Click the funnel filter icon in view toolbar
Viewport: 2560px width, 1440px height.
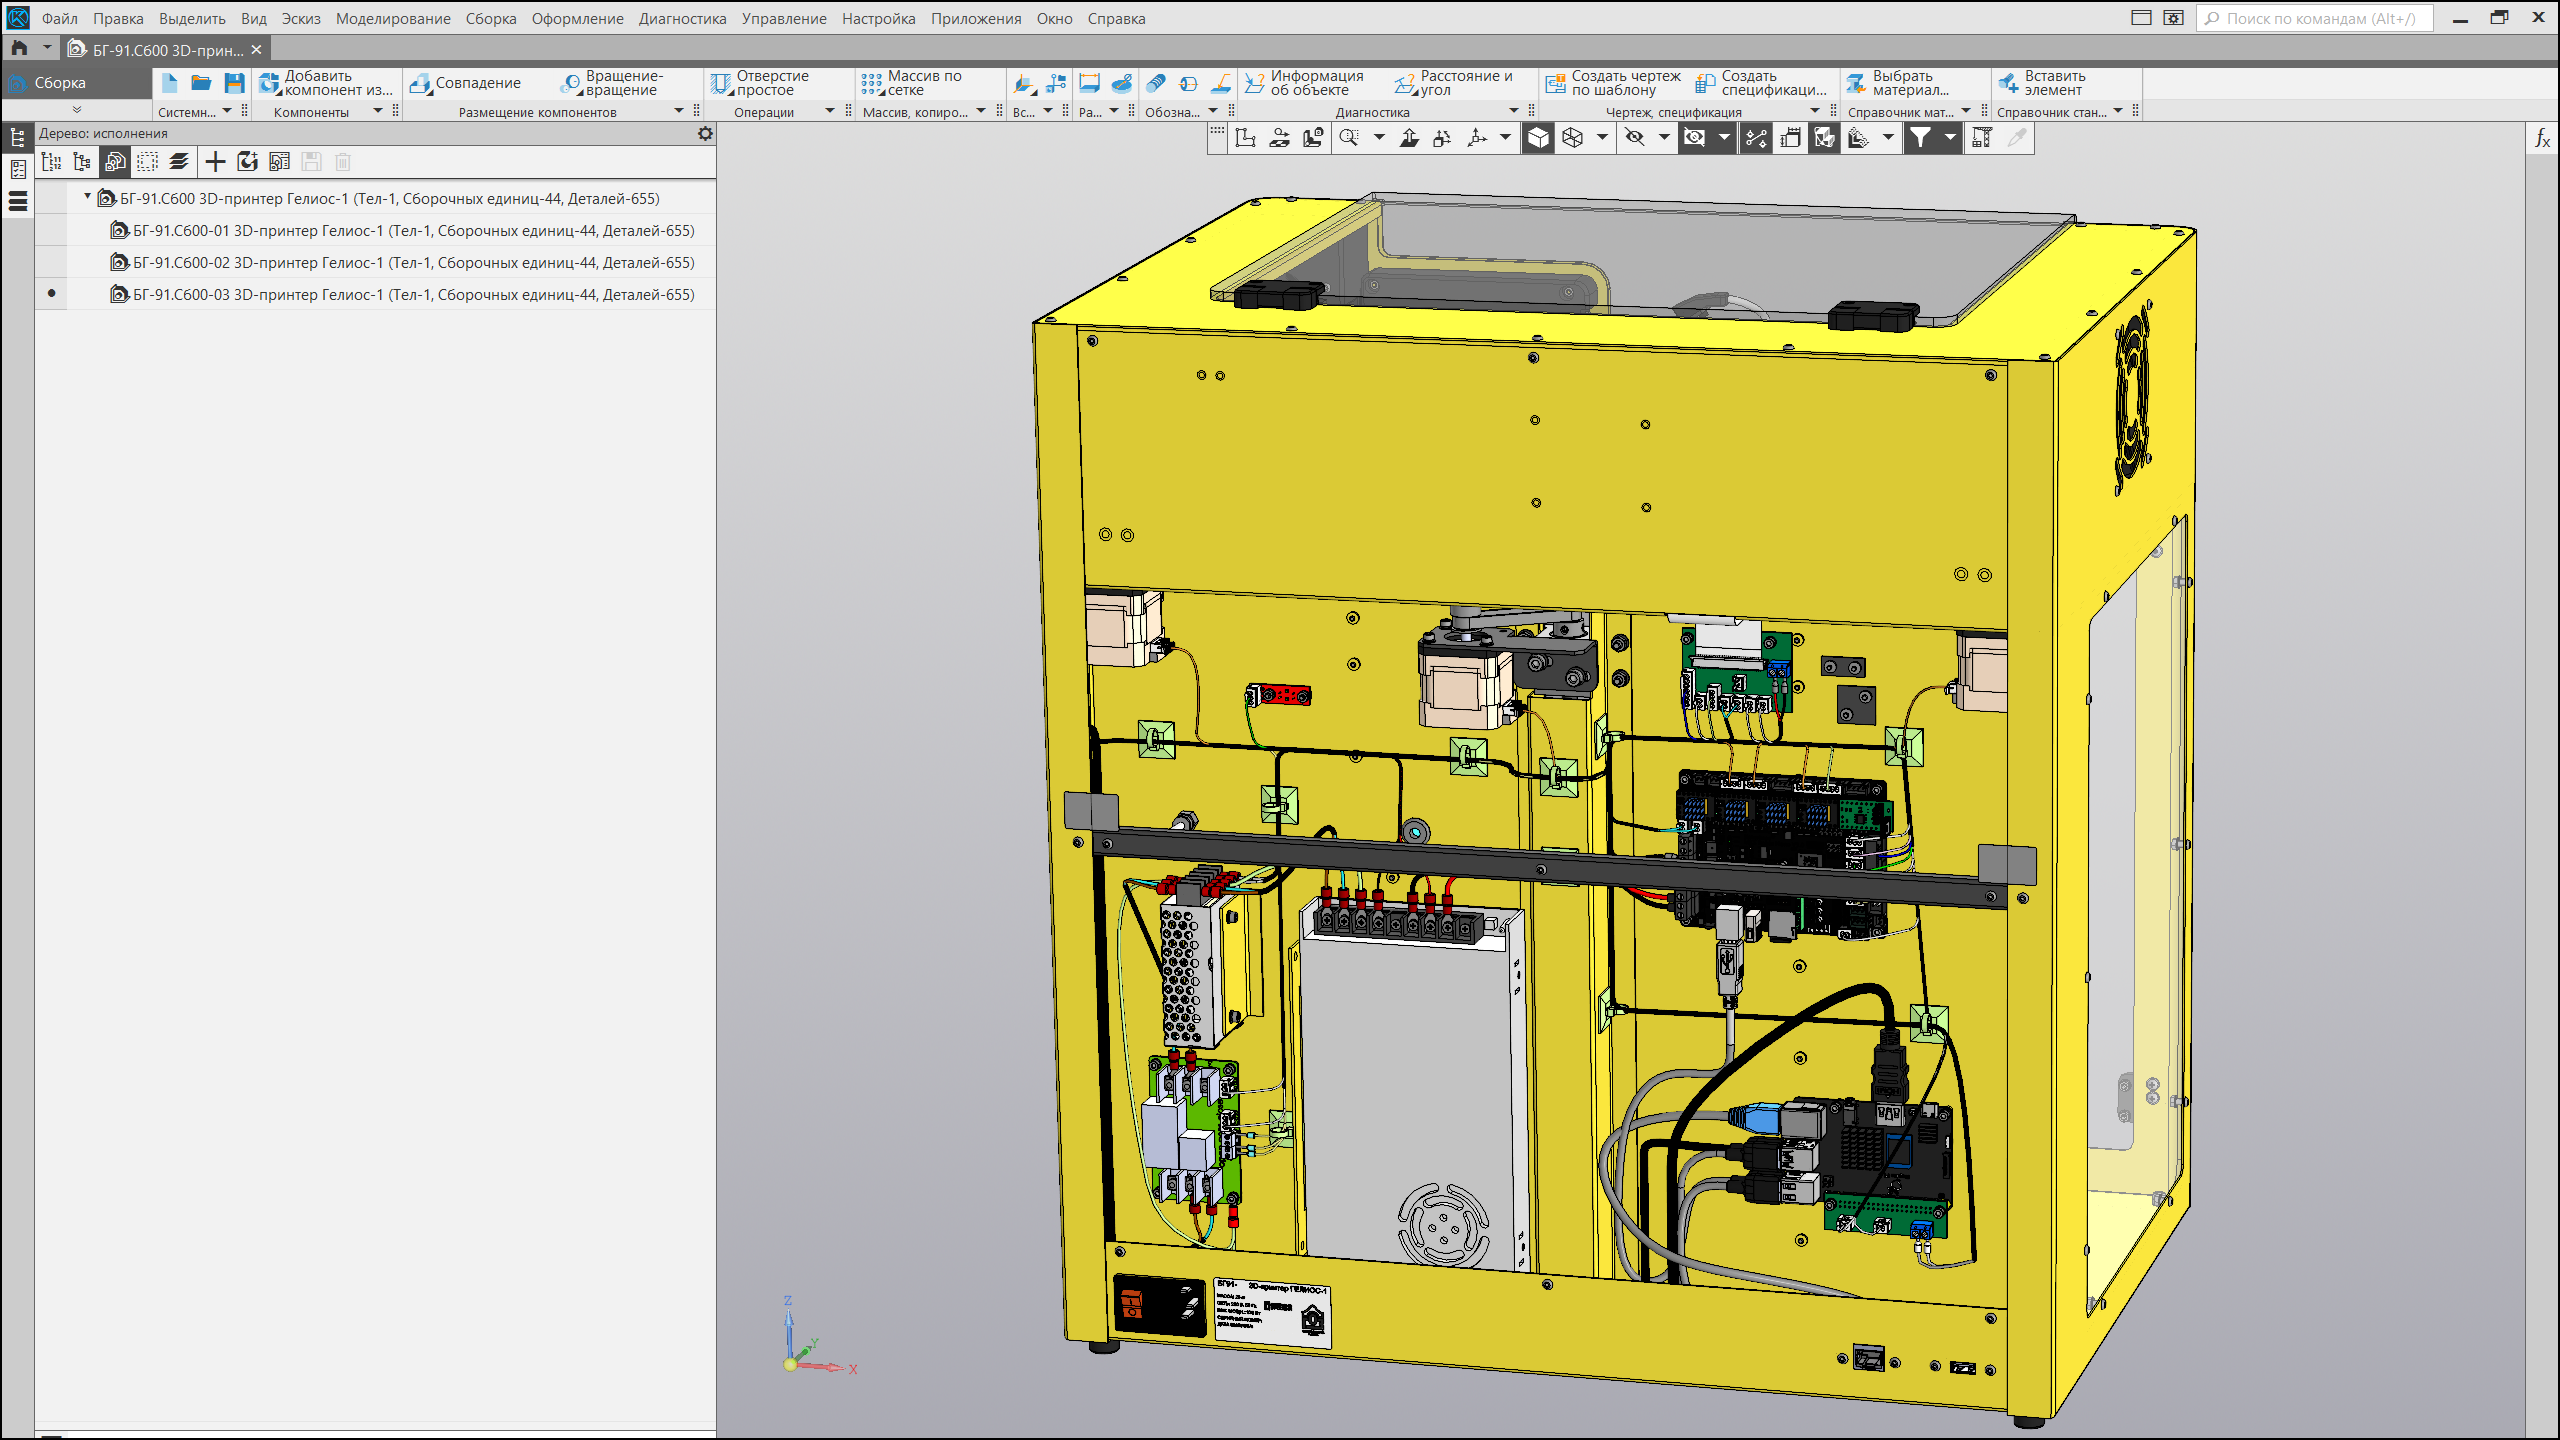(x=1919, y=138)
